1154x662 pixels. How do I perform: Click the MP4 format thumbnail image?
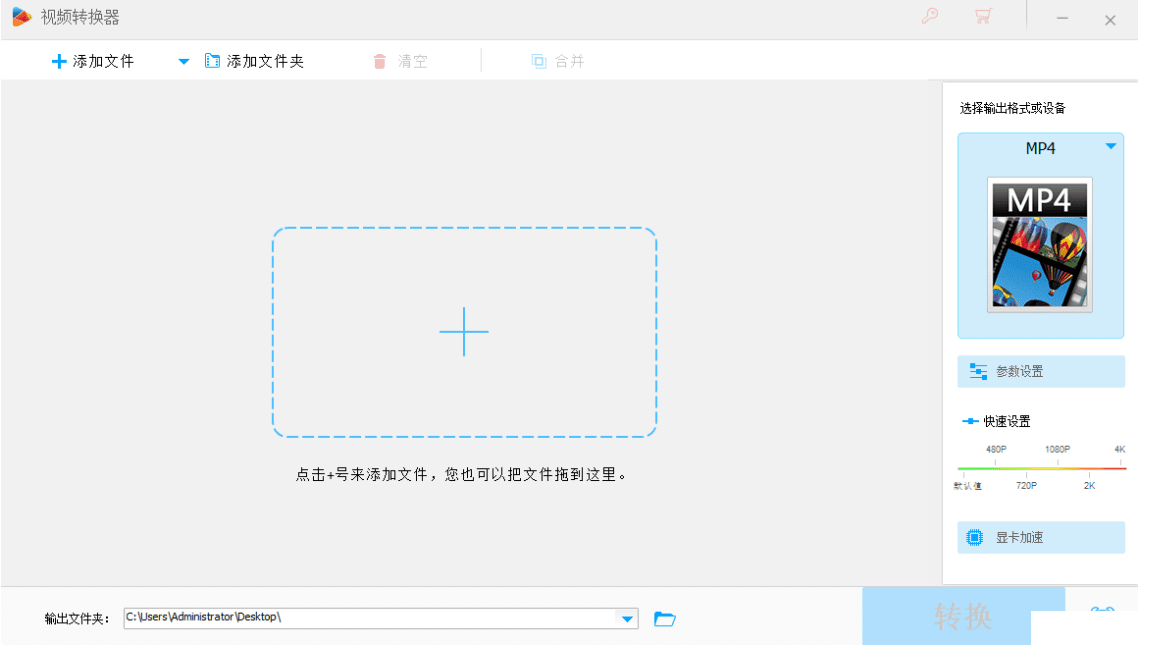pyautogui.click(x=1039, y=244)
